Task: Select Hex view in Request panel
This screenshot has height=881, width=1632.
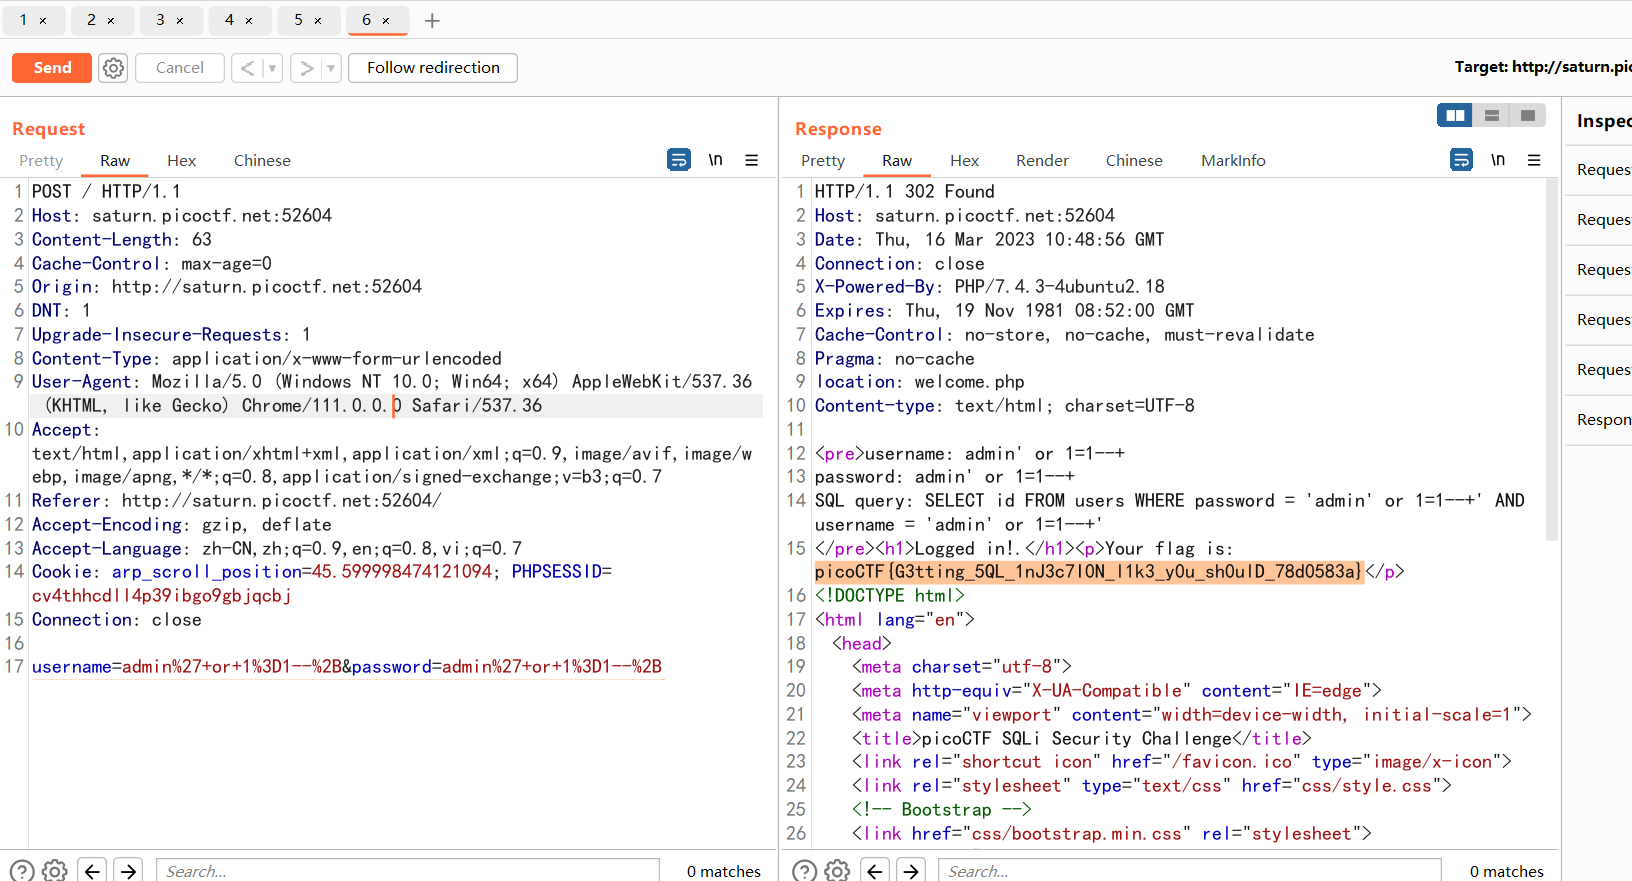Action: [181, 161]
